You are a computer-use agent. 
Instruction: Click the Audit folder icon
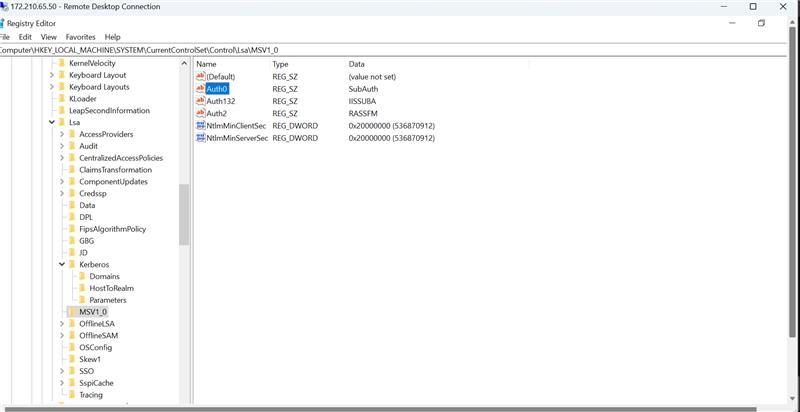tap(72, 146)
